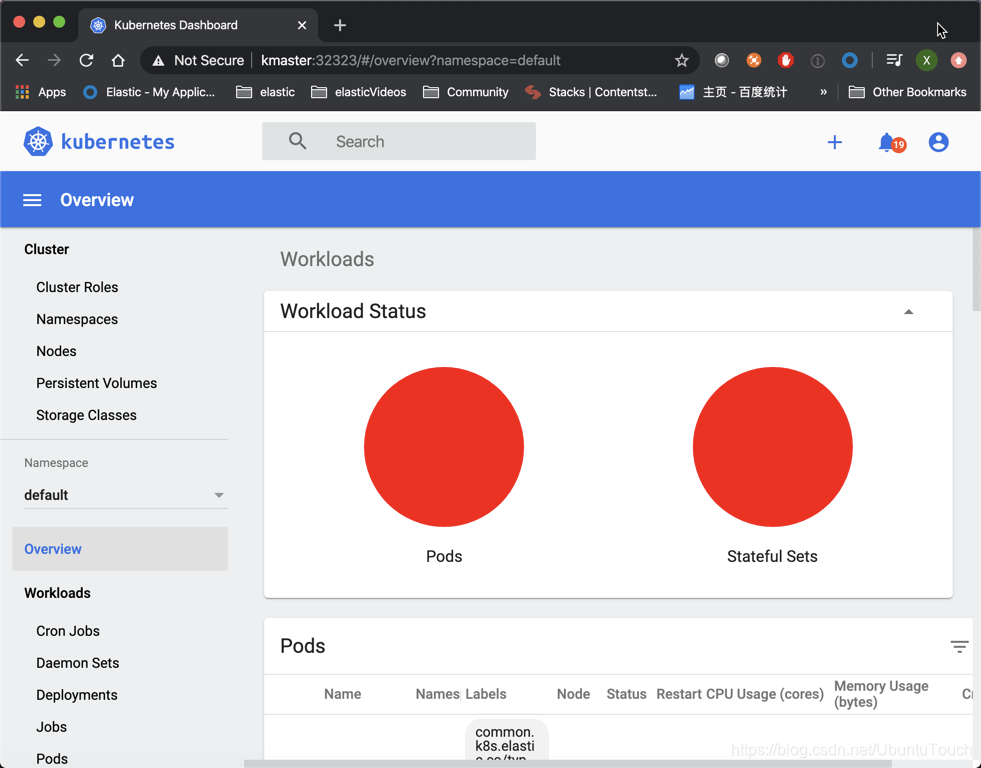The width and height of the screenshot is (981, 768).
Task: Open Cluster Roles in sidebar
Action: tap(77, 287)
